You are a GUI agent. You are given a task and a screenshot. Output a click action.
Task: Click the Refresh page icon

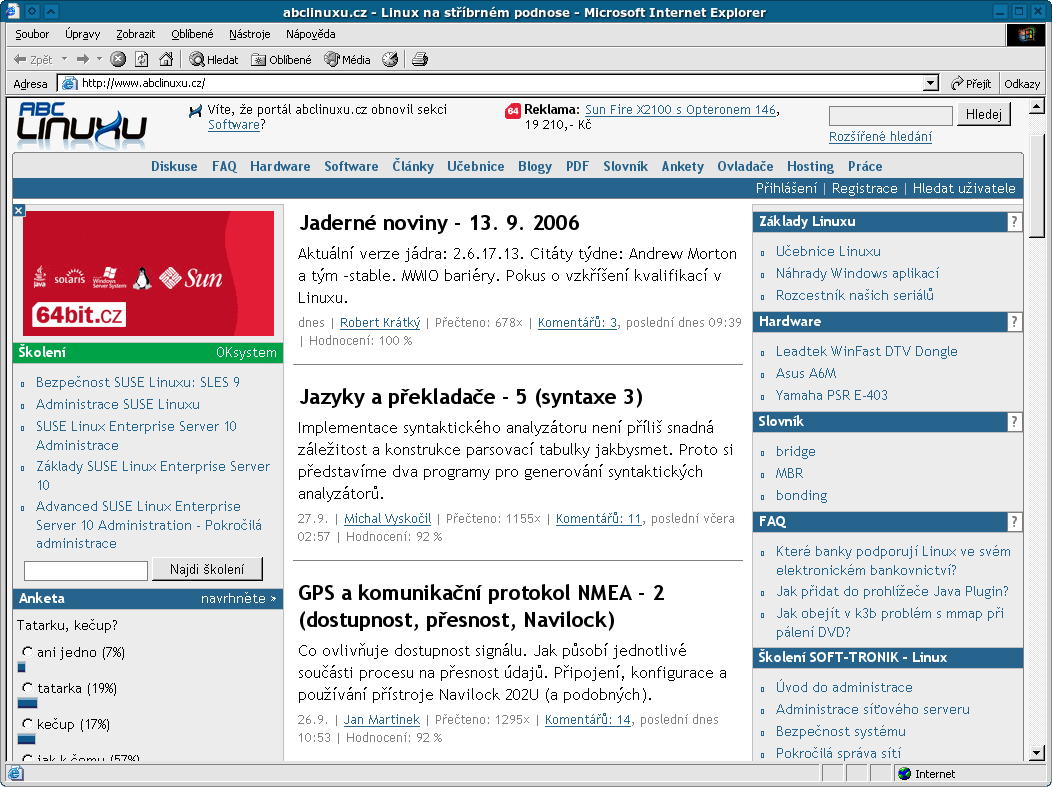tap(142, 60)
